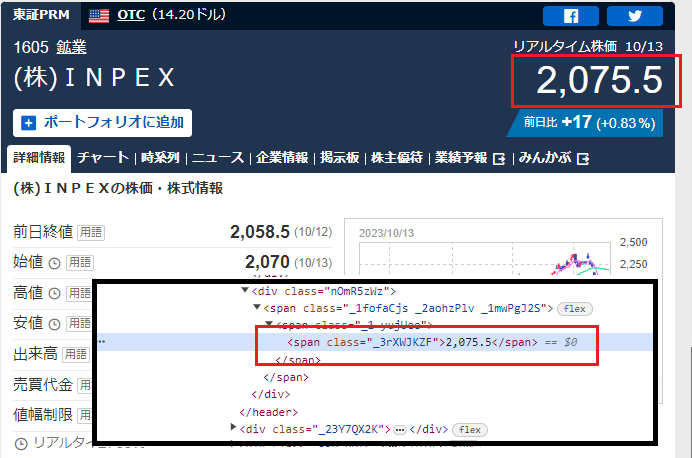Viewport: 692px width, 458px height.
Task: Click the 1605 鉱業 code label
Action: click(50, 47)
